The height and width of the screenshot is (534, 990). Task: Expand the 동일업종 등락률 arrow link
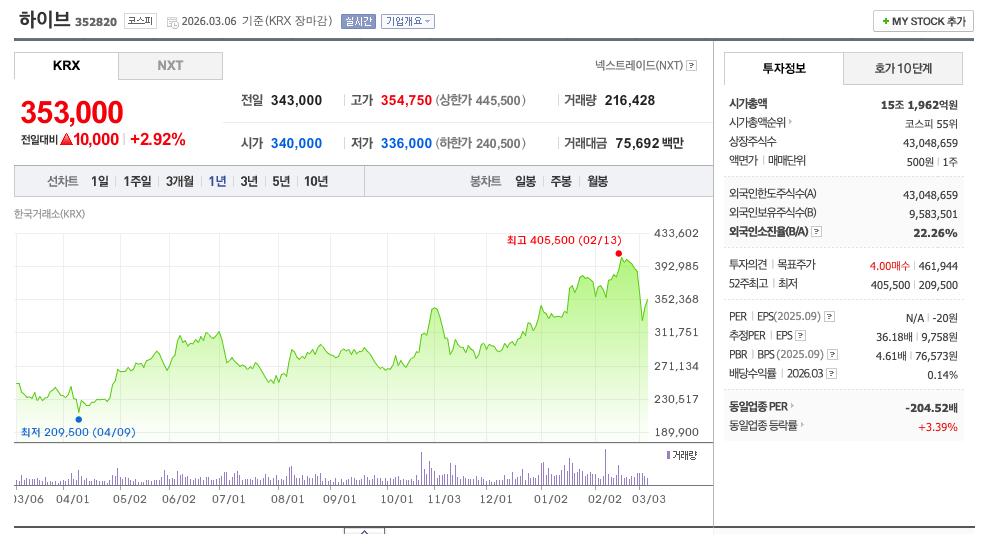[802, 425]
